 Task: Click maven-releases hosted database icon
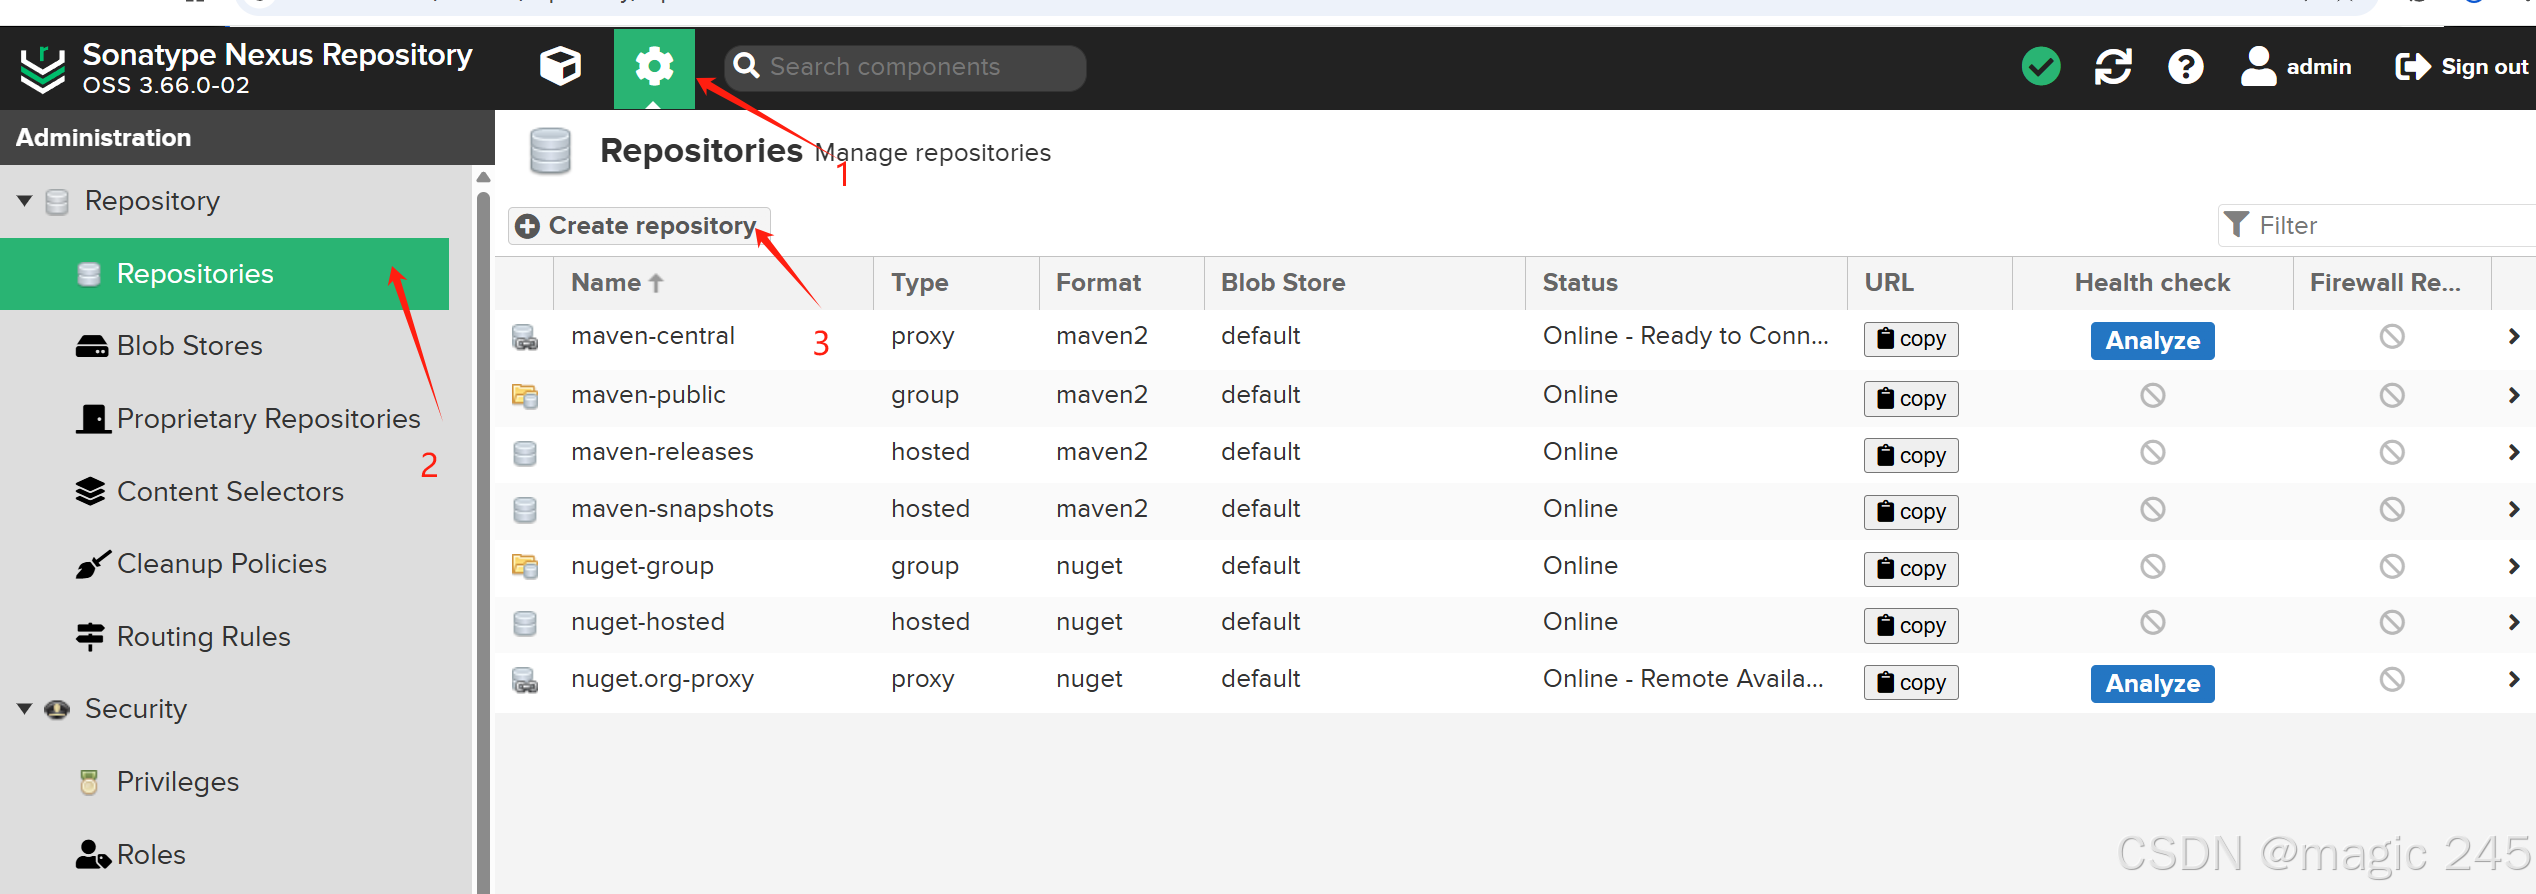click(x=525, y=453)
